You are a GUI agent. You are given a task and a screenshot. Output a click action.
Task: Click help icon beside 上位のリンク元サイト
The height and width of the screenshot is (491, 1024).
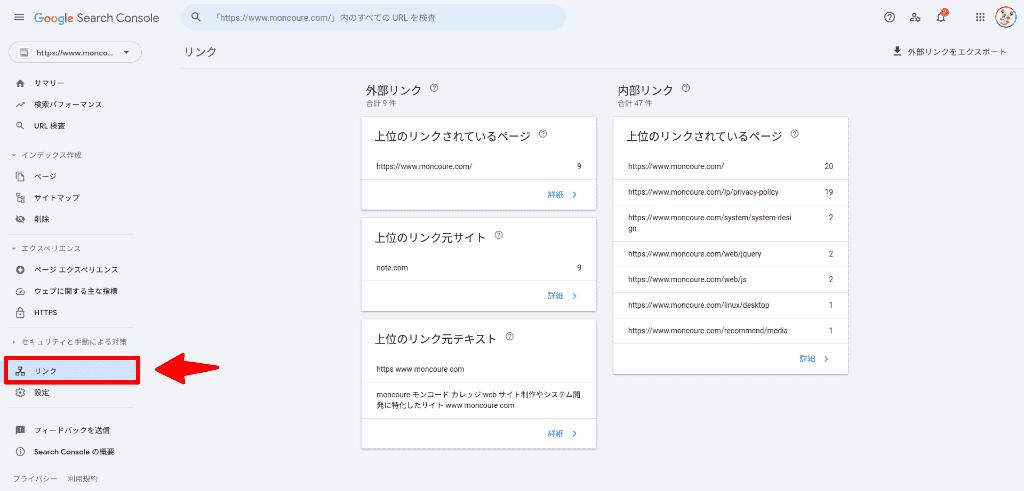[x=498, y=236]
